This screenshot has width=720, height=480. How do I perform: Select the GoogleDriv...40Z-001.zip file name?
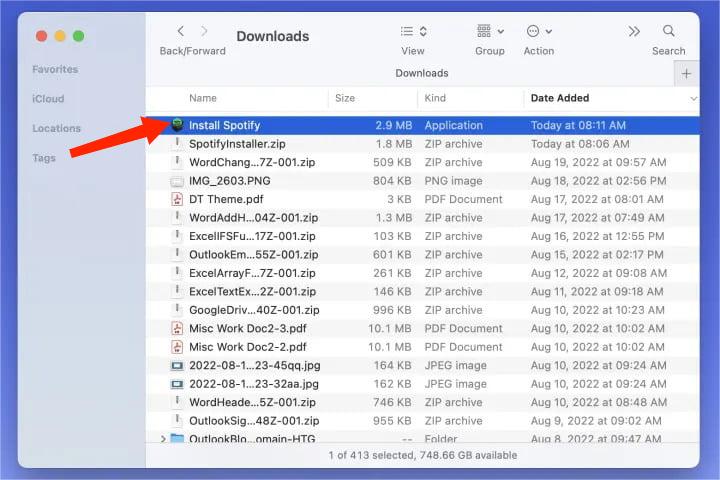point(254,310)
